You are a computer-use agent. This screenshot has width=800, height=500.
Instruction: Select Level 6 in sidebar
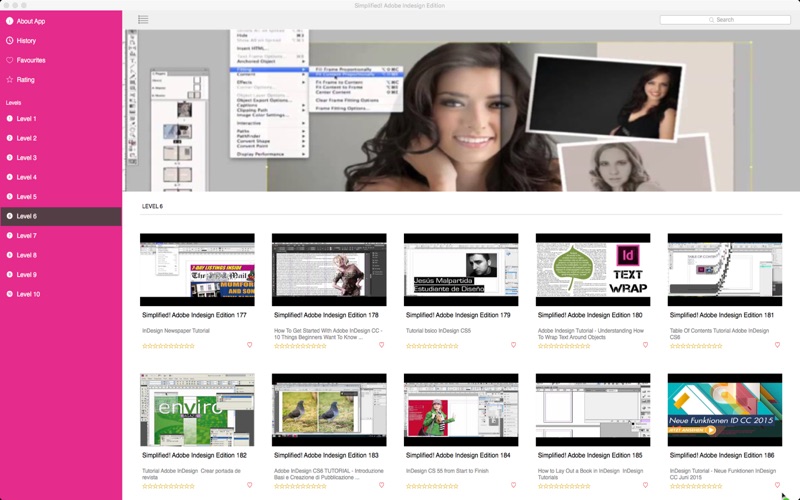61,216
